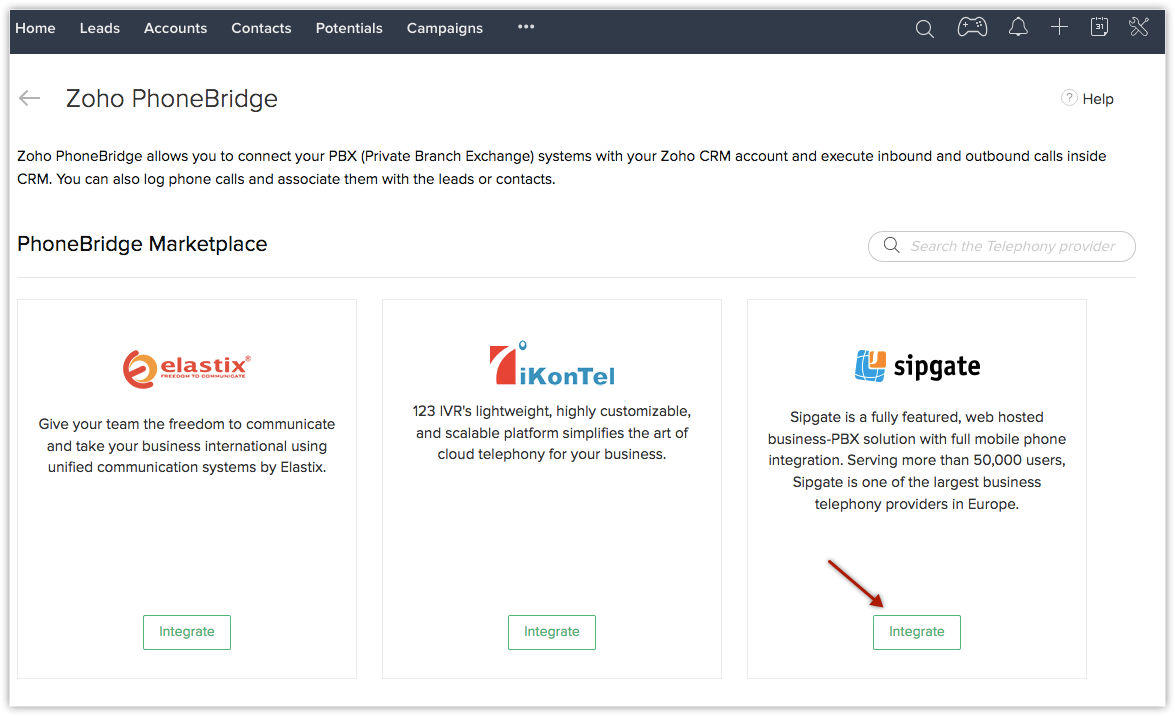Viewport: 1175px width, 716px height.
Task: Open the setup tools icon
Action: (x=1138, y=27)
